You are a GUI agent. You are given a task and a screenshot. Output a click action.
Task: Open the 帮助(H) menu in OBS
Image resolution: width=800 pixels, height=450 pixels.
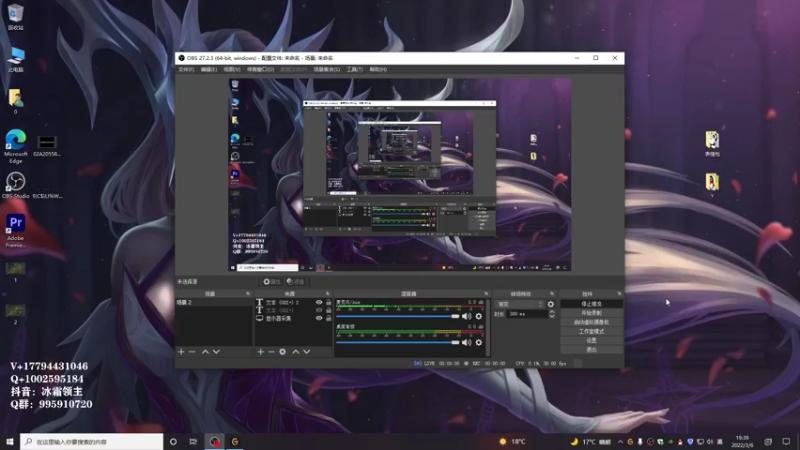tap(378, 69)
